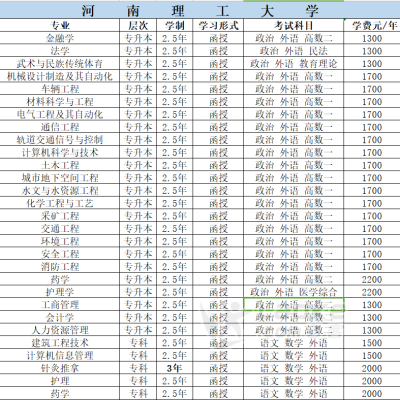Image resolution: width=400 pixels, height=400 pixels.
Task: Select the 建筑工程技术 cell
Action: [60, 343]
